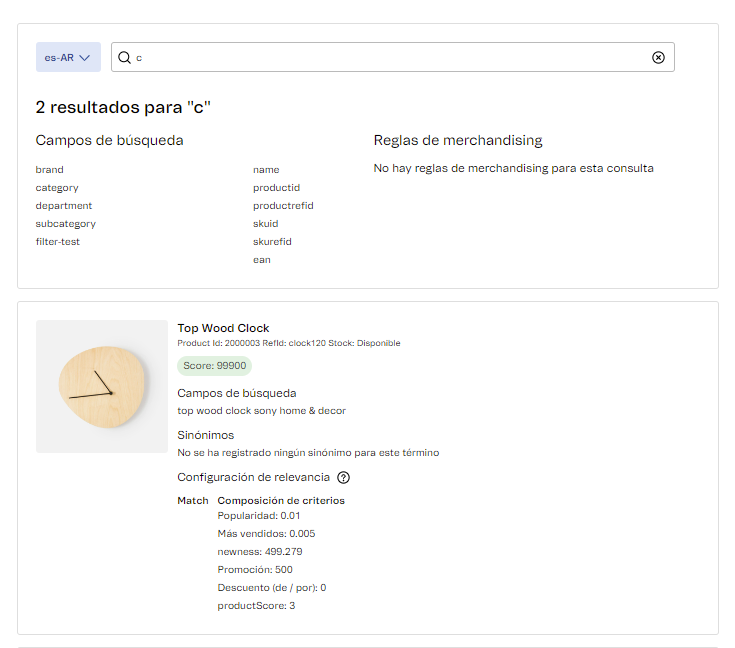Image resolution: width=735 pixels, height=648 pixels.
Task: Select the name search field
Action: coord(266,170)
